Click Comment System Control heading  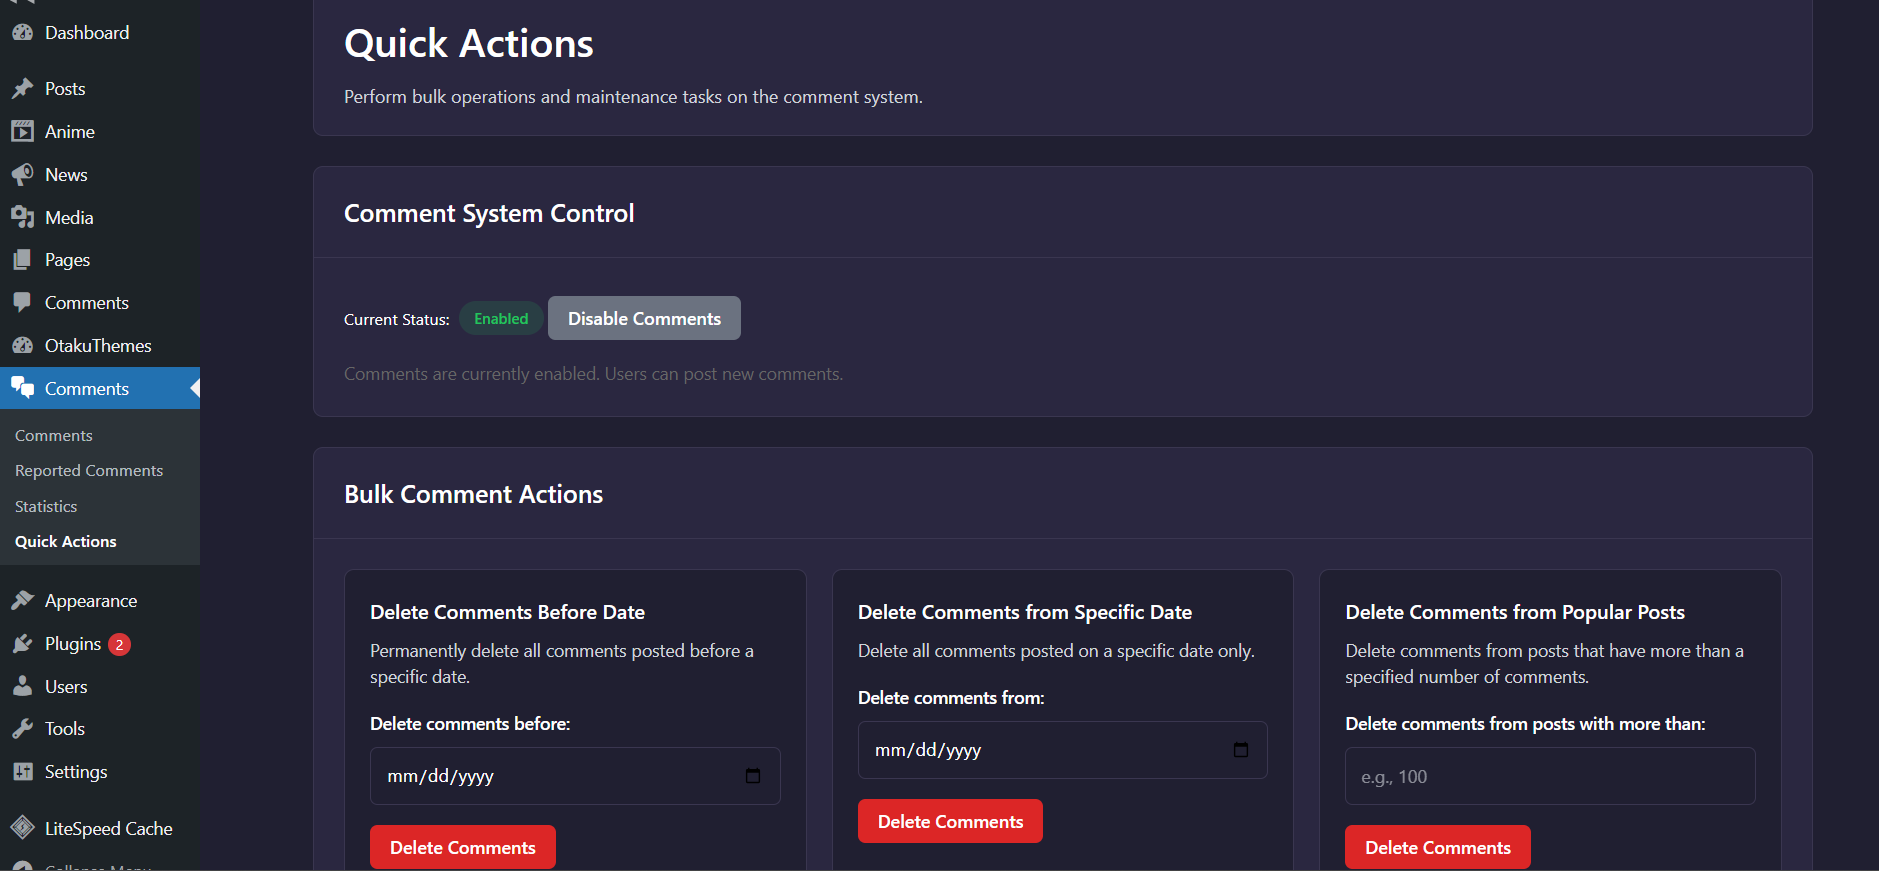[489, 214]
